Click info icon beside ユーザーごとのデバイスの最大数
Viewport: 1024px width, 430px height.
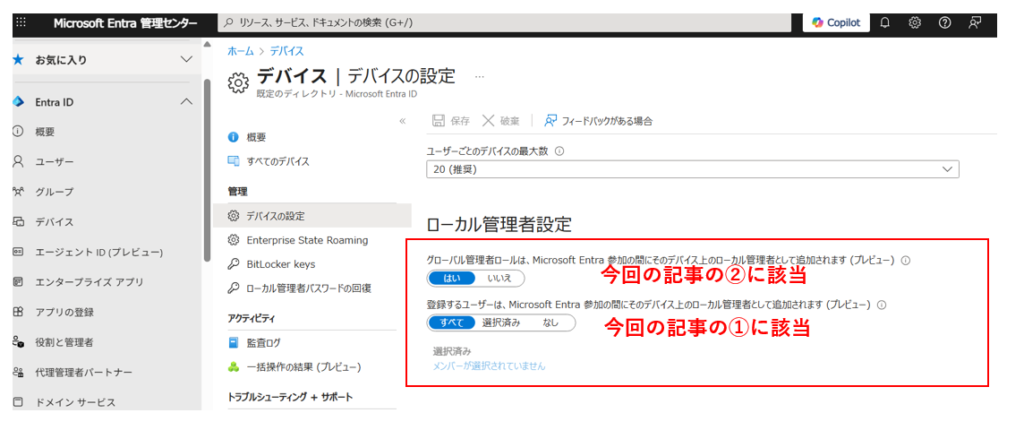point(559,151)
